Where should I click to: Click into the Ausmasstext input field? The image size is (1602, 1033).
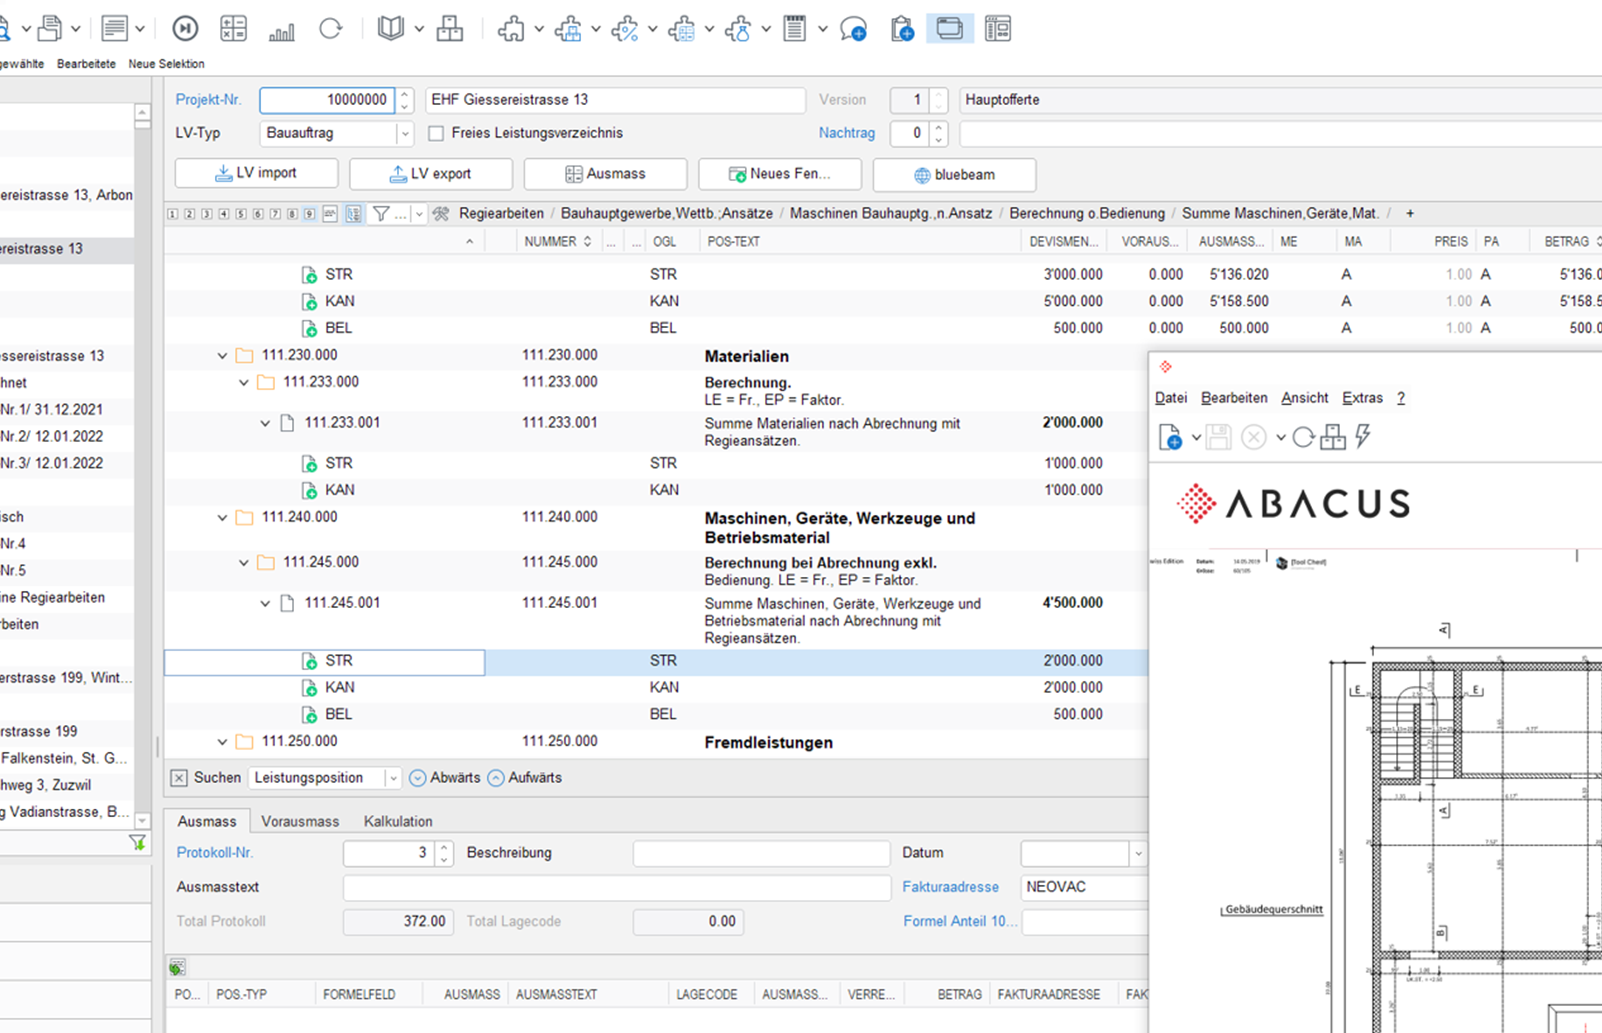tap(616, 887)
